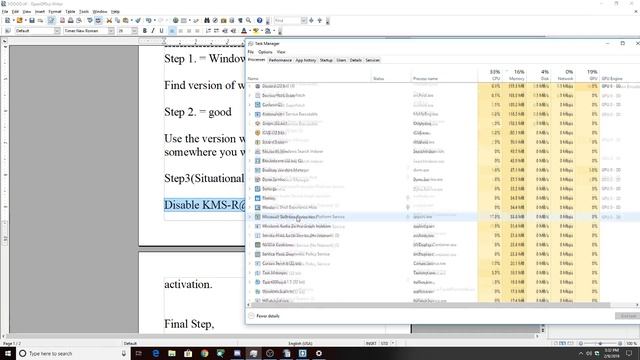640x360 pixels.
Task: Click the Find Next down arrow icon
Action: click(311, 20)
